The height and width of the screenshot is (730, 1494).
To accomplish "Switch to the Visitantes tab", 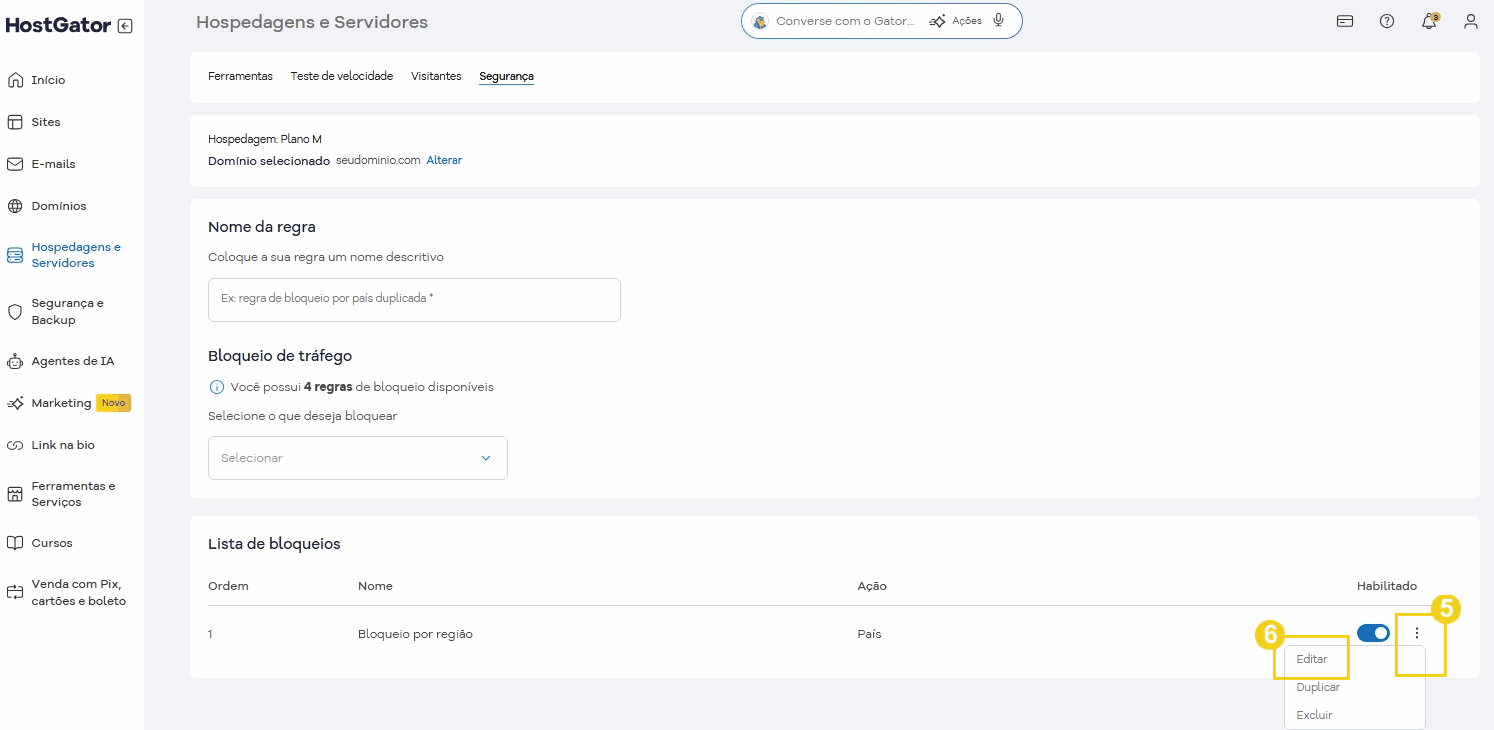I will coord(436,75).
